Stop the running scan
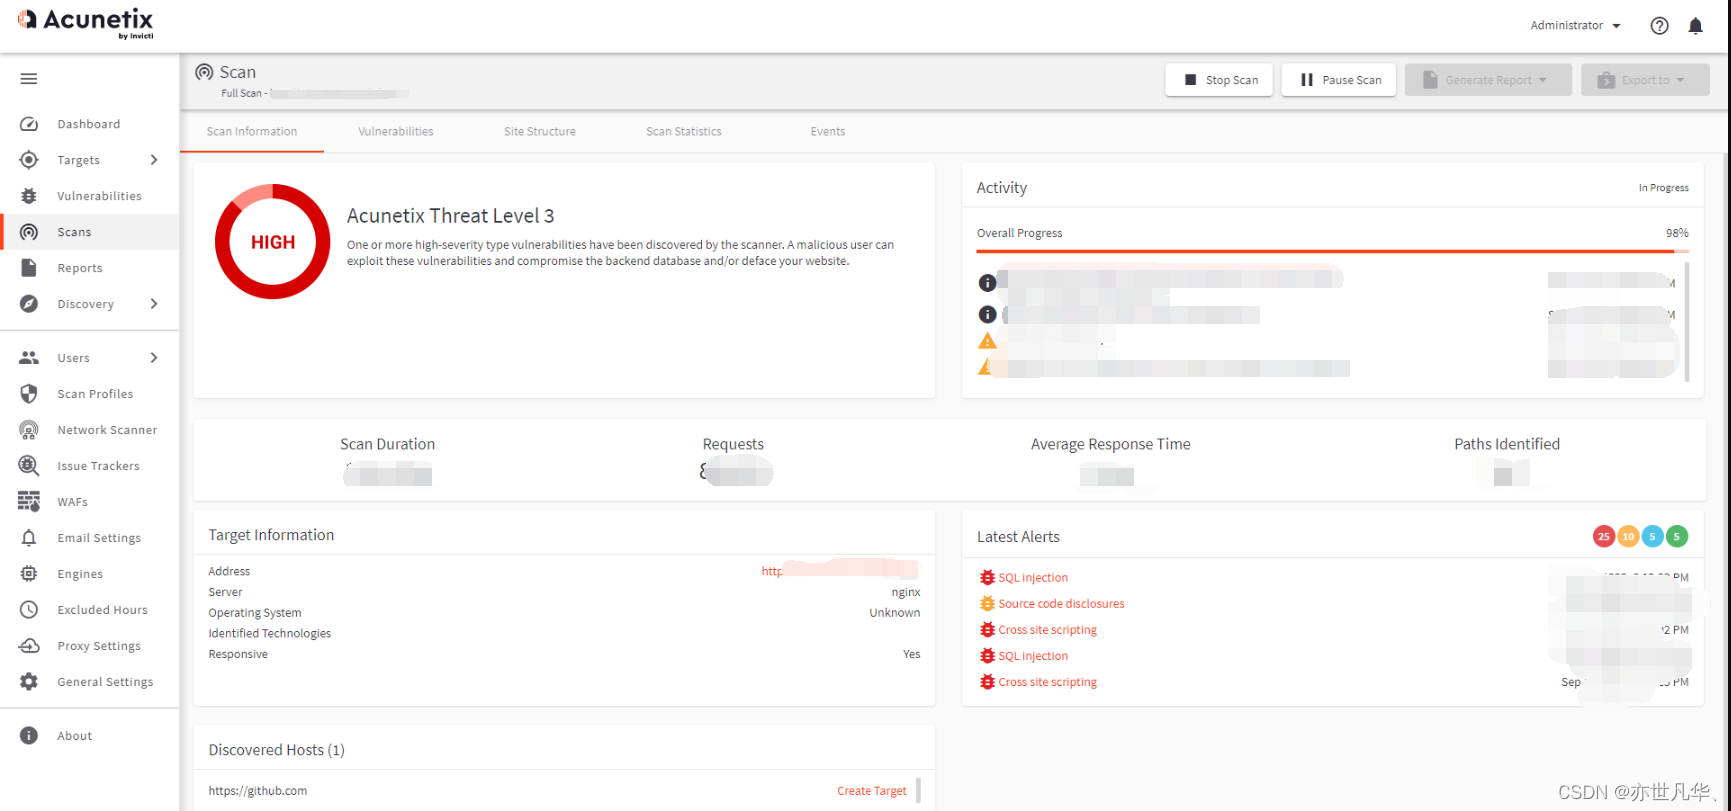 pyautogui.click(x=1219, y=80)
